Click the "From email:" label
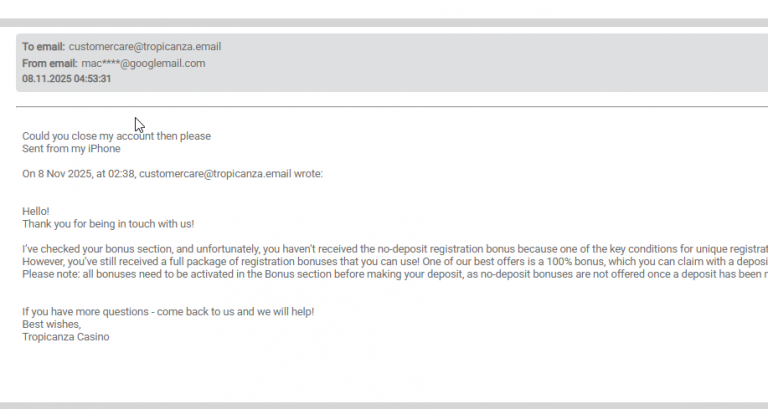 point(50,63)
